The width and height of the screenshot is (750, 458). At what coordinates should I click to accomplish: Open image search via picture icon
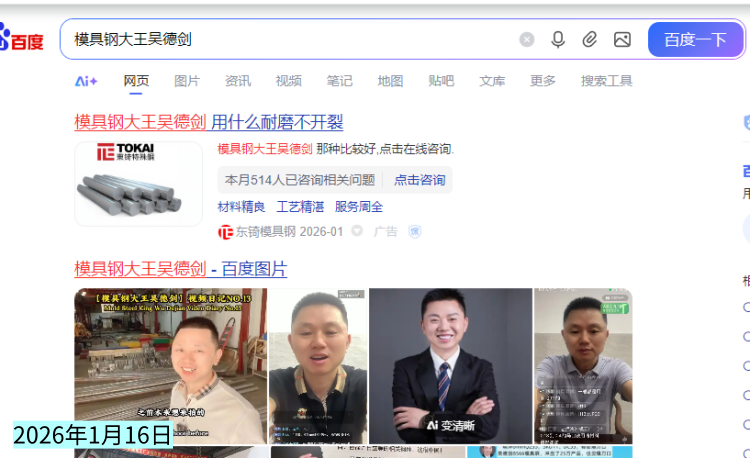coord(622,40)
